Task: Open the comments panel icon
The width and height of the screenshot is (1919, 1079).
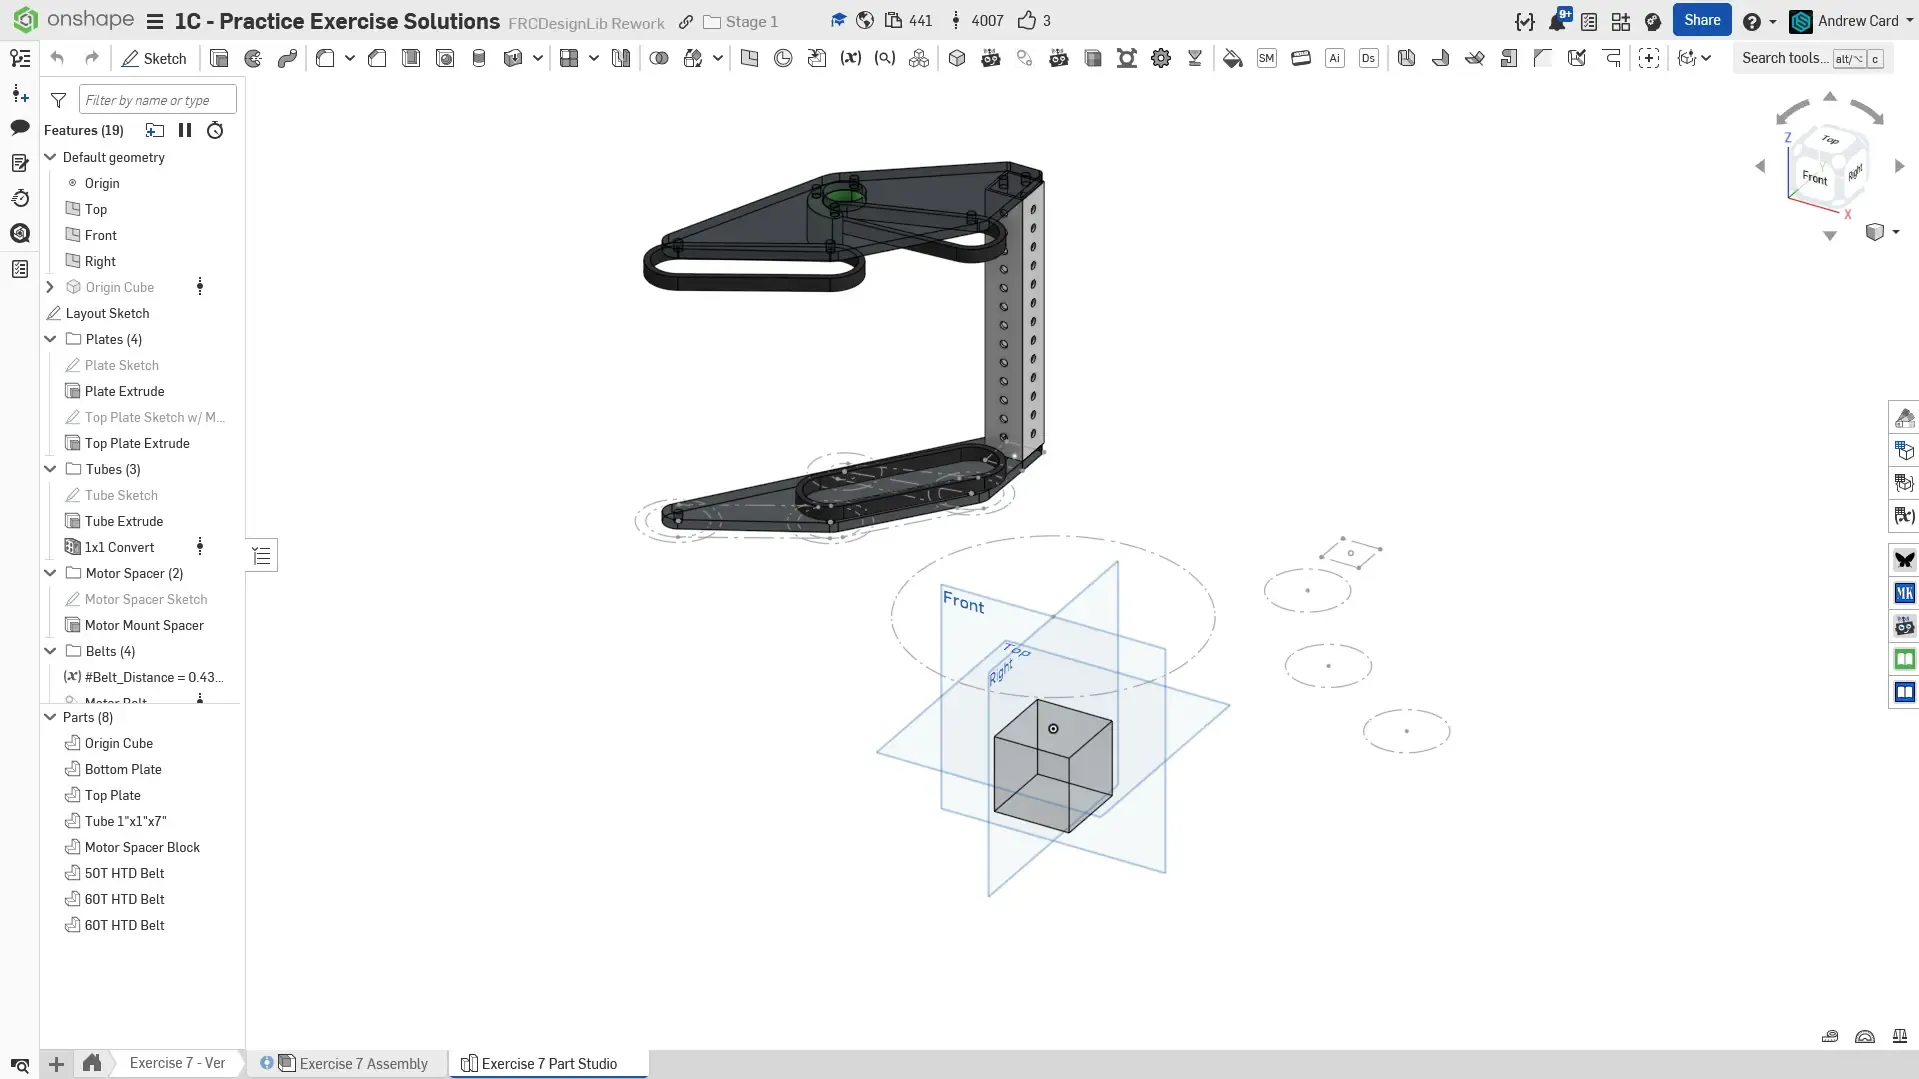Action: [x=20, y=127]
